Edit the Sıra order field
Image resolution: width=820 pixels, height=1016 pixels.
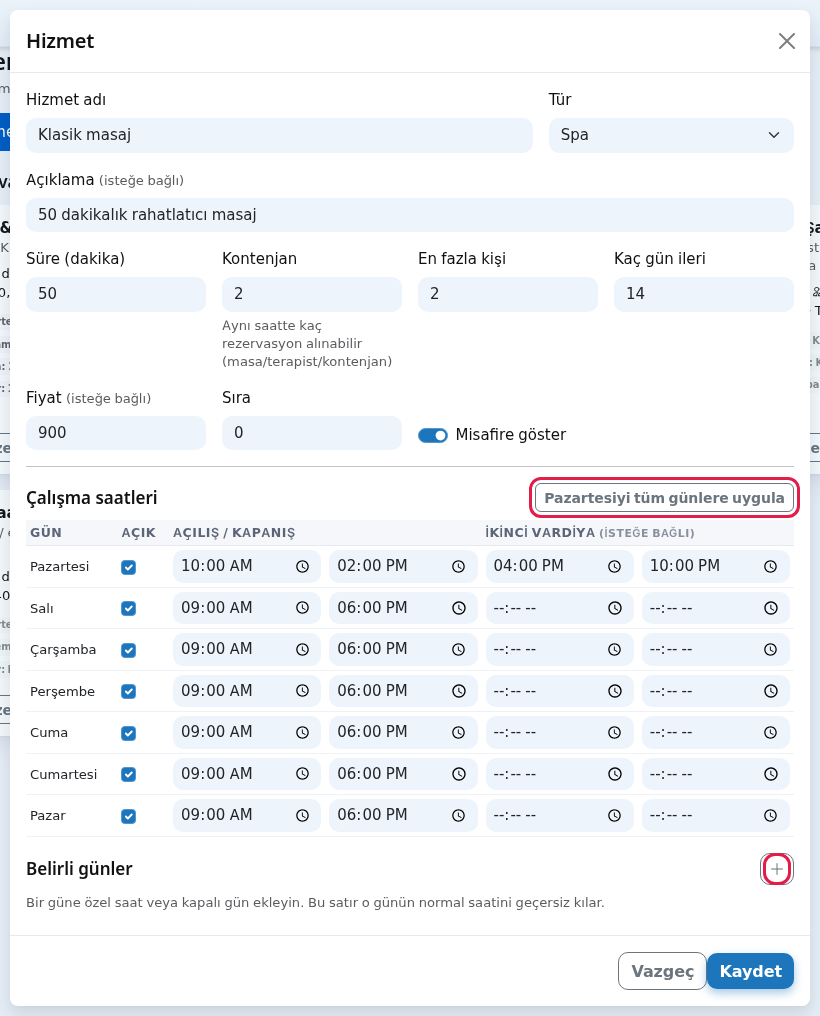coord(312,433)
